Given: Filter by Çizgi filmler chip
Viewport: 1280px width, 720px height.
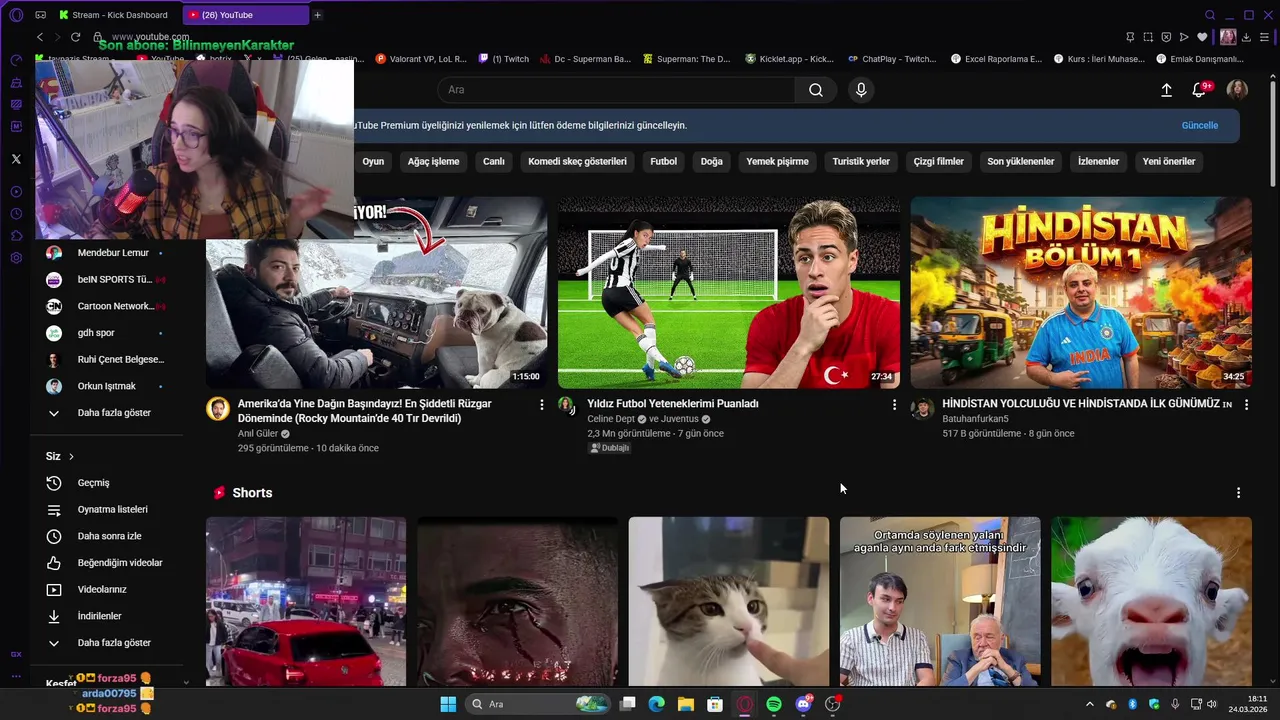Looking at the screenshot, I should coord(938,161).
